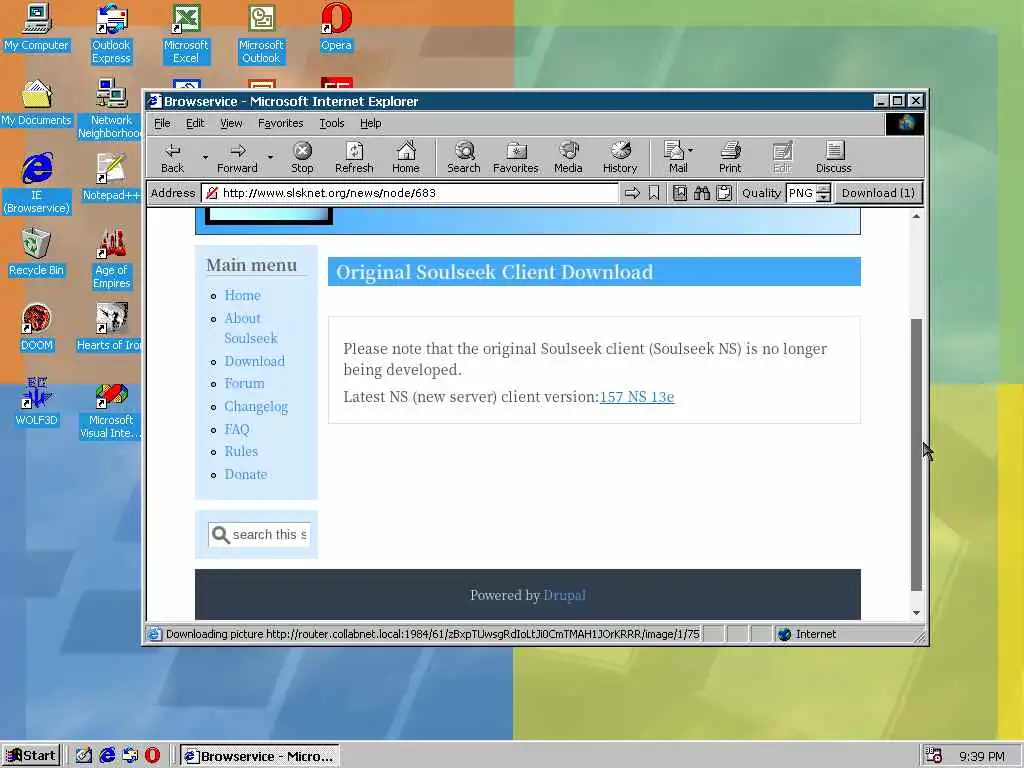The width and height of the screenshot is (1024, 768).
Task: Click the book icon next to bookmark icon
Action: pos(680,193)
